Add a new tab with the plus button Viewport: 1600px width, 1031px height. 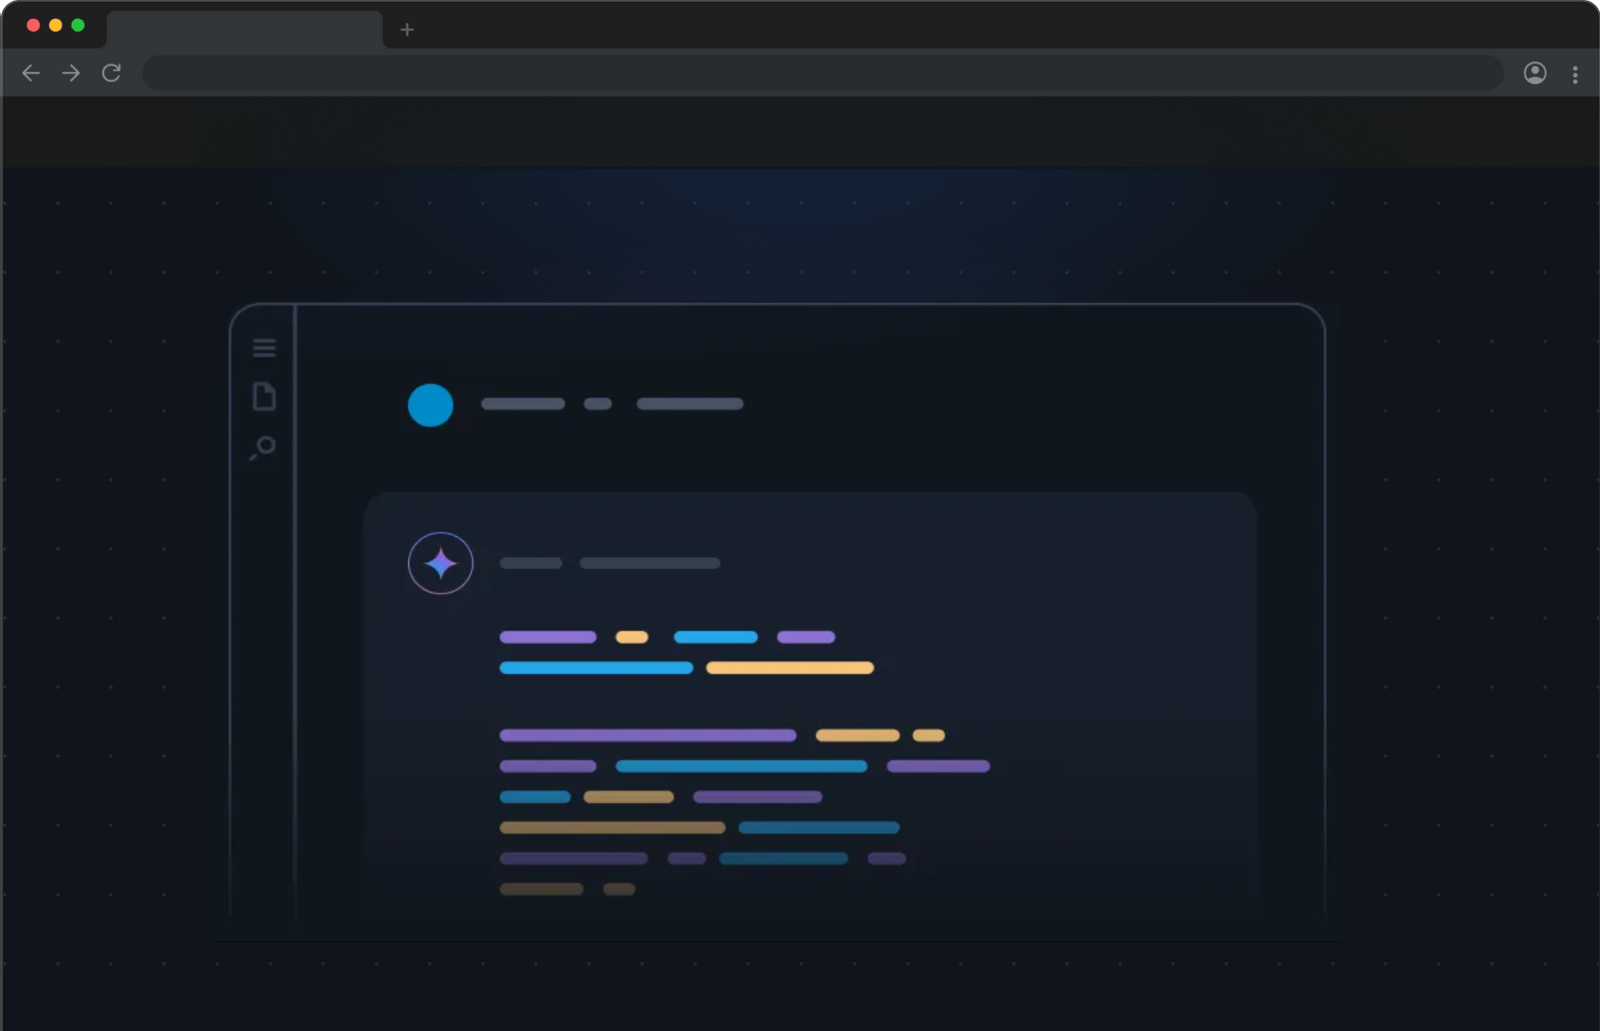[407, 30]
